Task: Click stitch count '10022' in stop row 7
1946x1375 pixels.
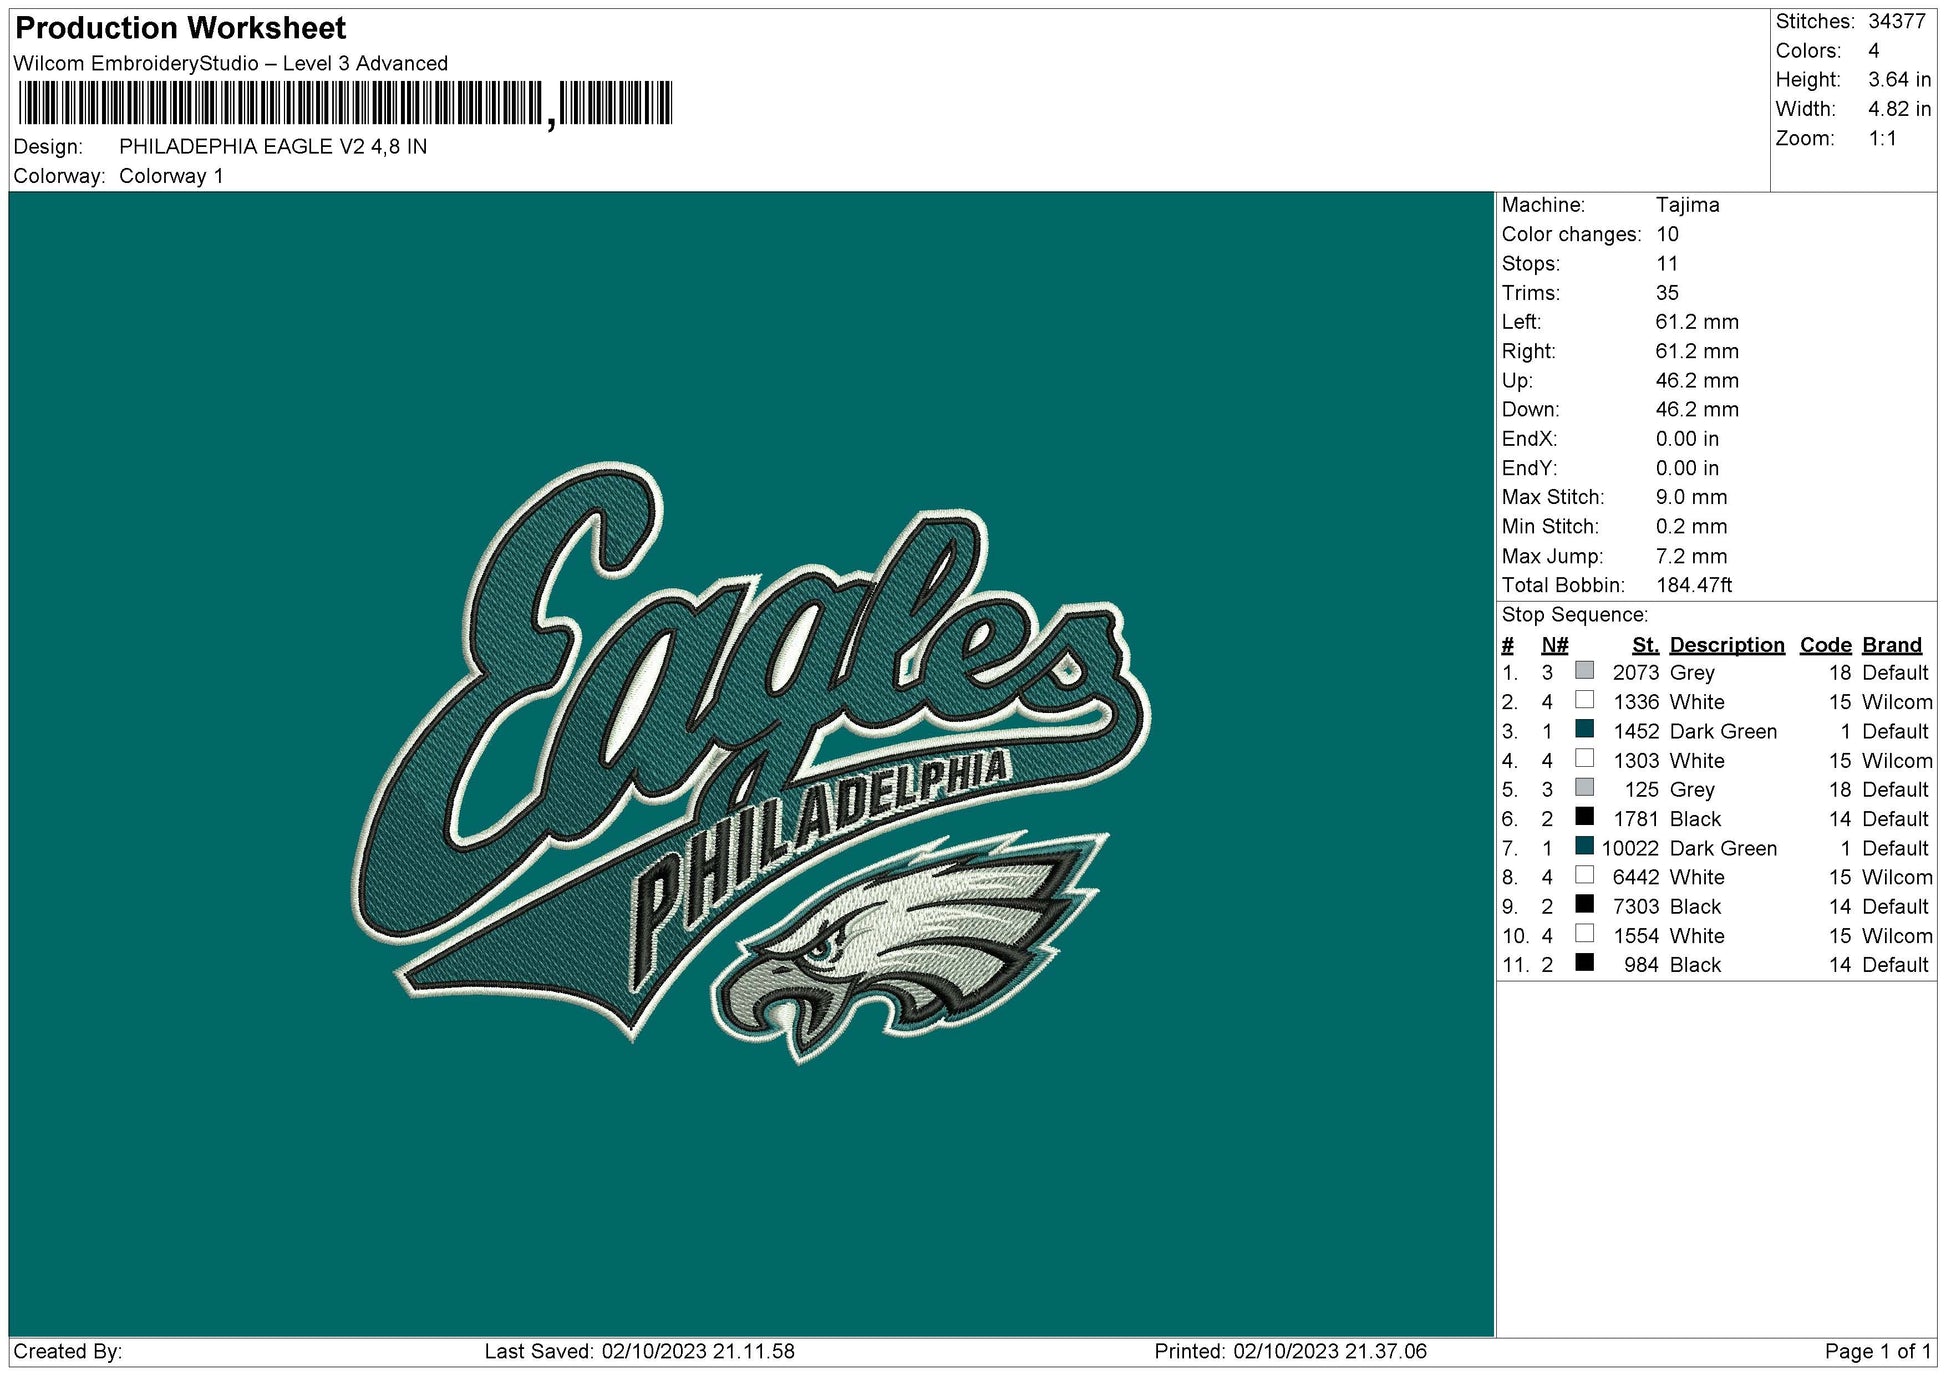Action: click(x=1630, y=848)
